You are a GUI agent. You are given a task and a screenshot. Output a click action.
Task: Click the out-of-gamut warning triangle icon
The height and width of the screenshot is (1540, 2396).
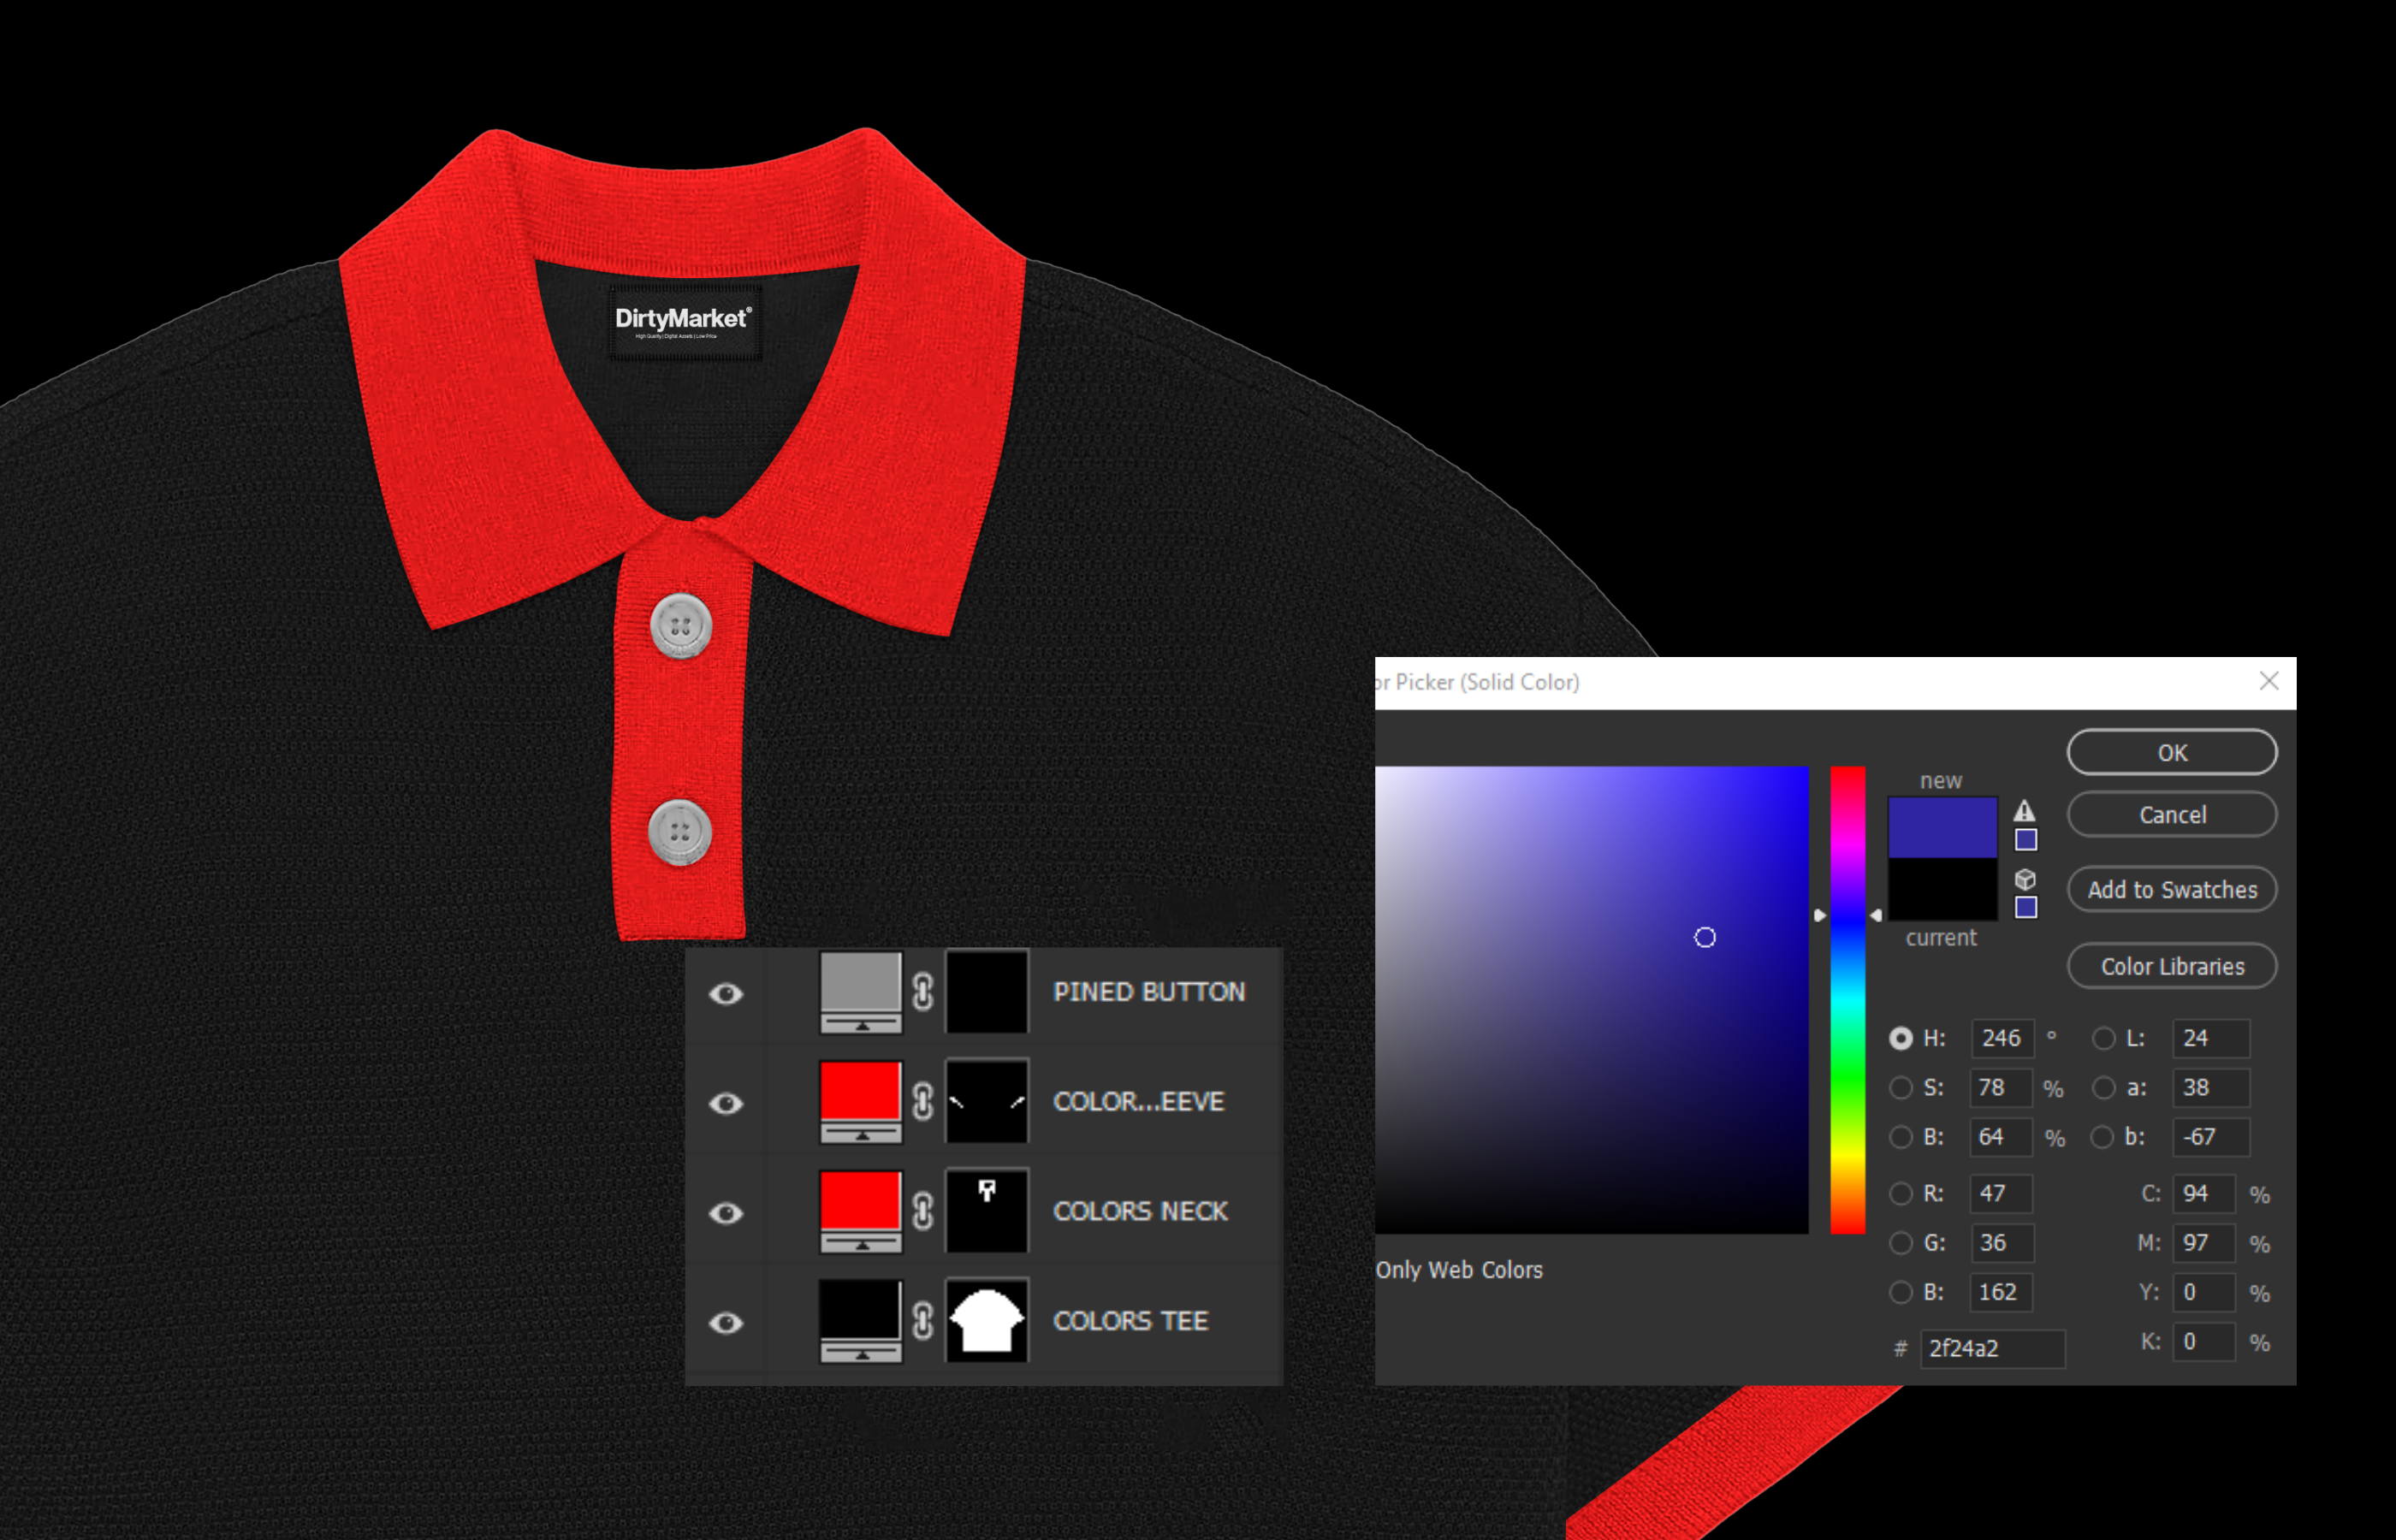click(2024, 811)
